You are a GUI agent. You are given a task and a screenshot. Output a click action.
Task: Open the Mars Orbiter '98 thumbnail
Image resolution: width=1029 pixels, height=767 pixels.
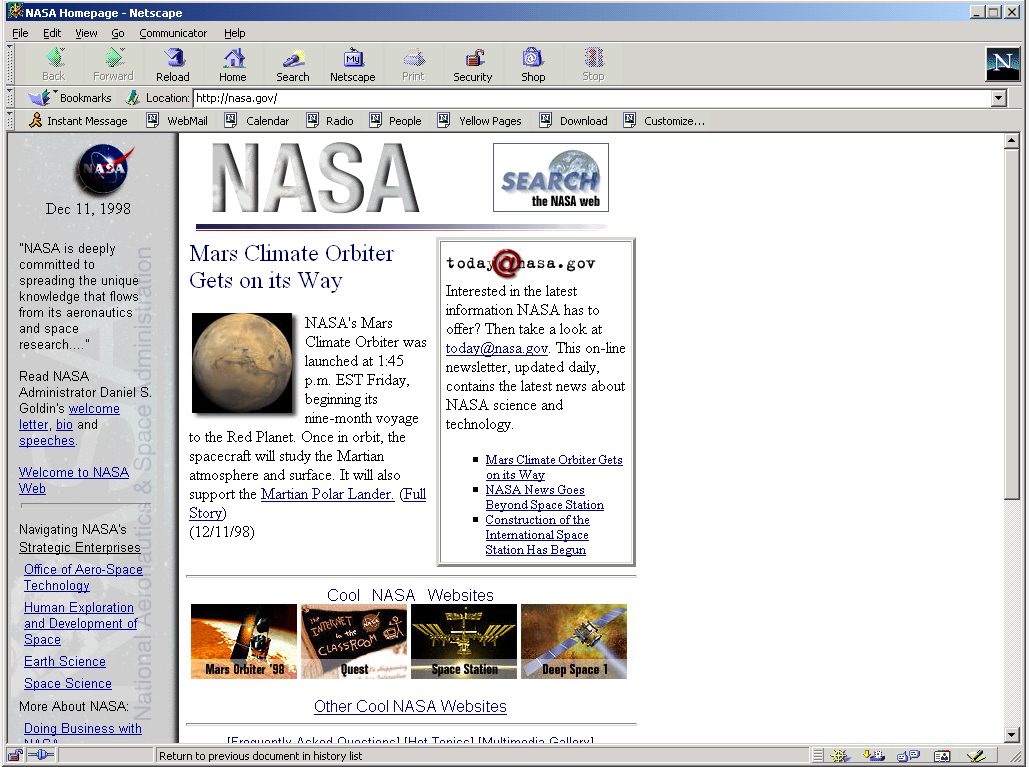243,641
